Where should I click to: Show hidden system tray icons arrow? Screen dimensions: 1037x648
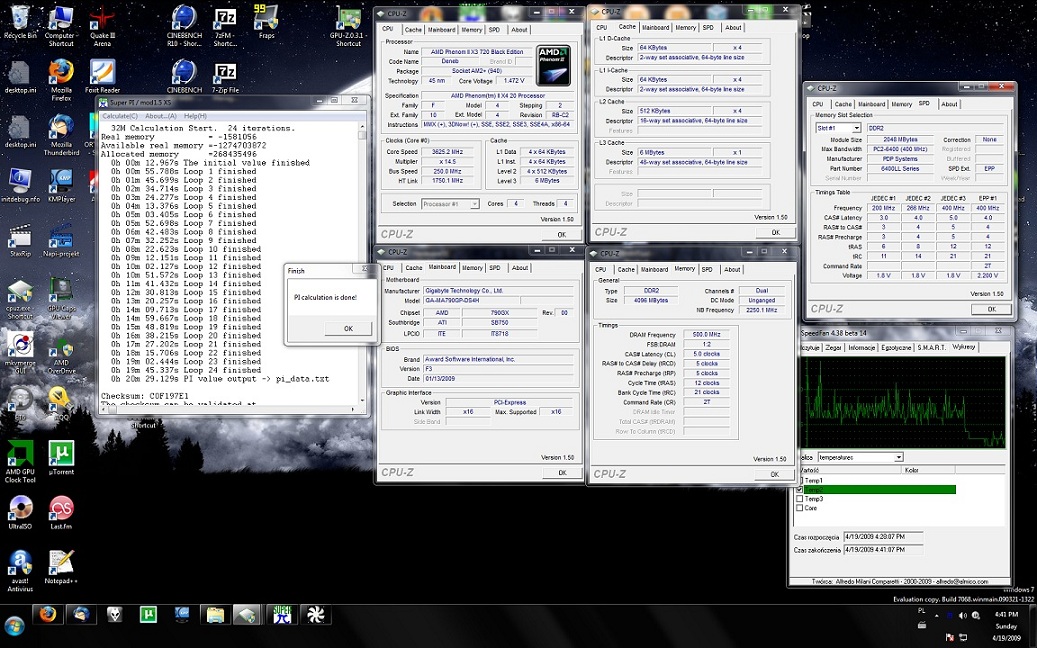pyautogui.click(x=937, y=616)
